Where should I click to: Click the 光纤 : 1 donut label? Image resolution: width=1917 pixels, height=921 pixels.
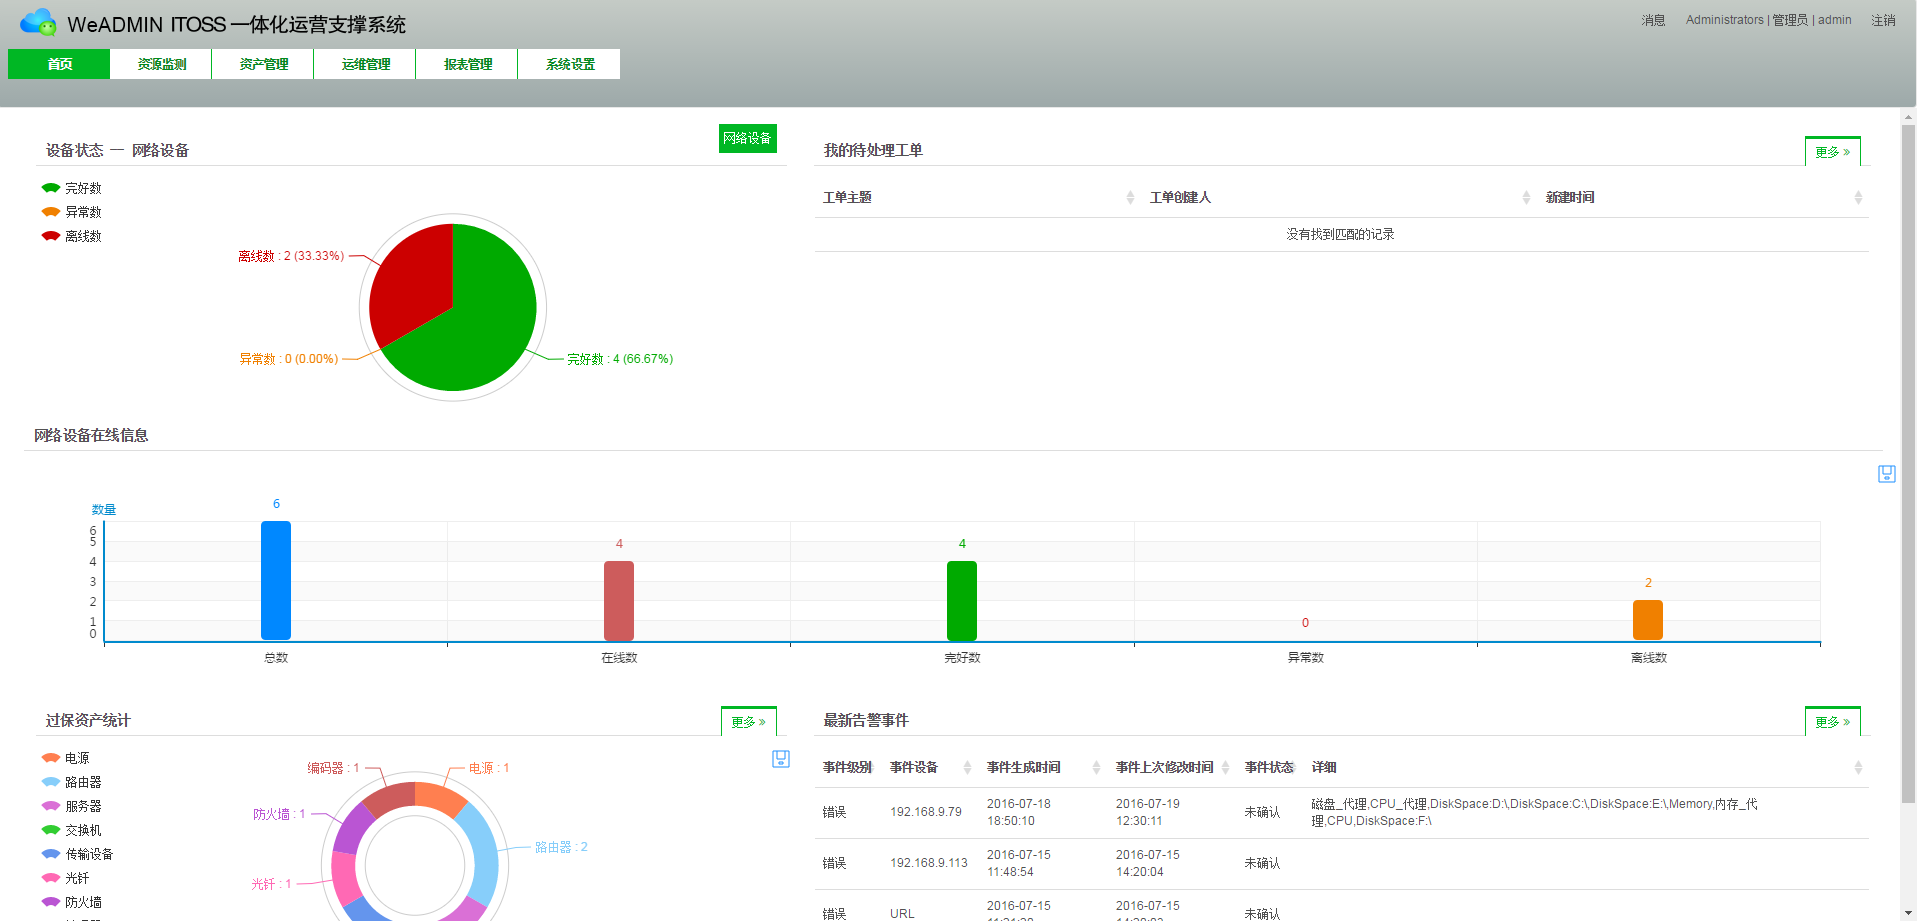pyautogui.click(x=271, y=884)
